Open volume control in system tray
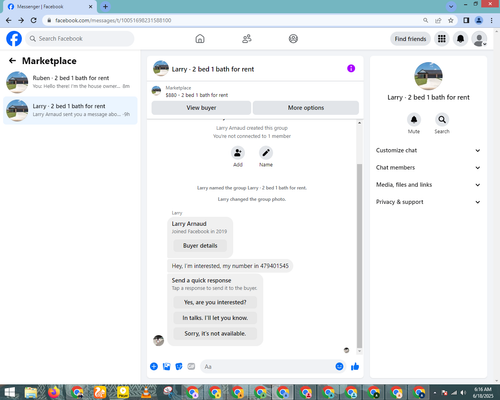Viewport: 500px width, 400px height. (463, 393)
